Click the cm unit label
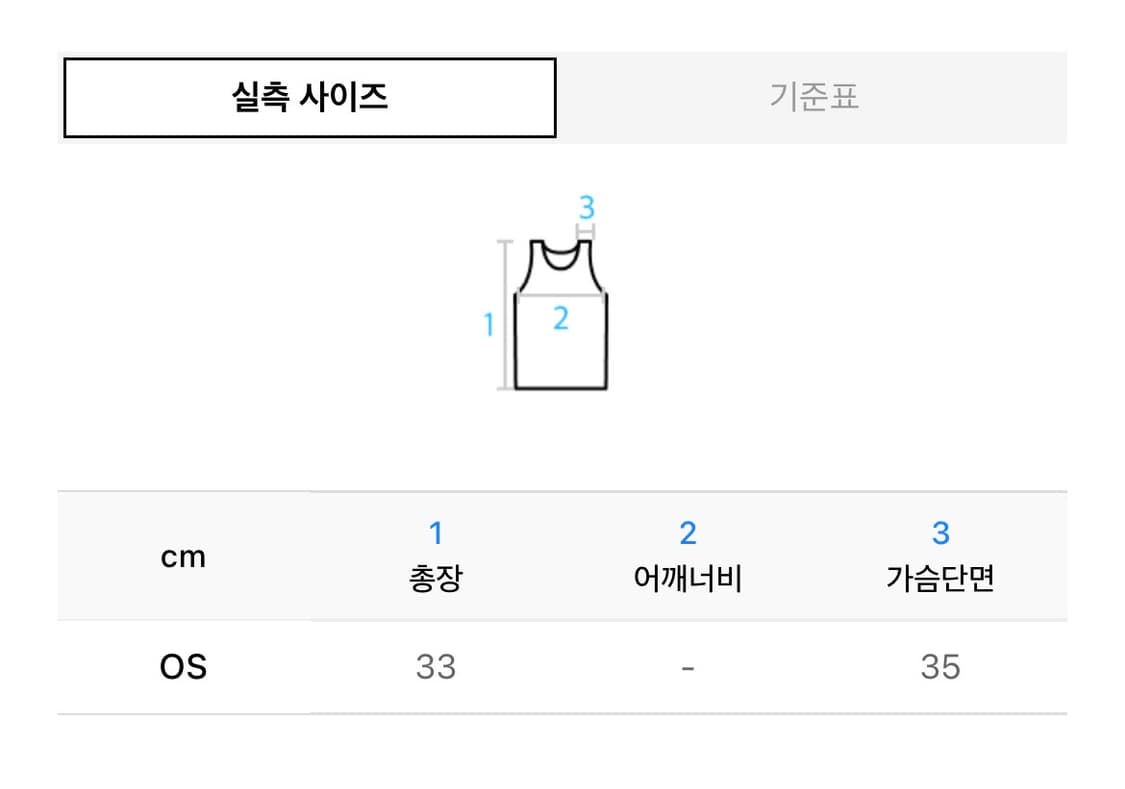 [x=184, y=557]
